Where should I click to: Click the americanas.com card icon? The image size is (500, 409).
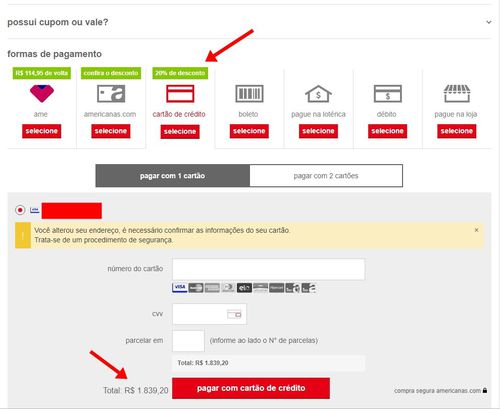[111, 94]
